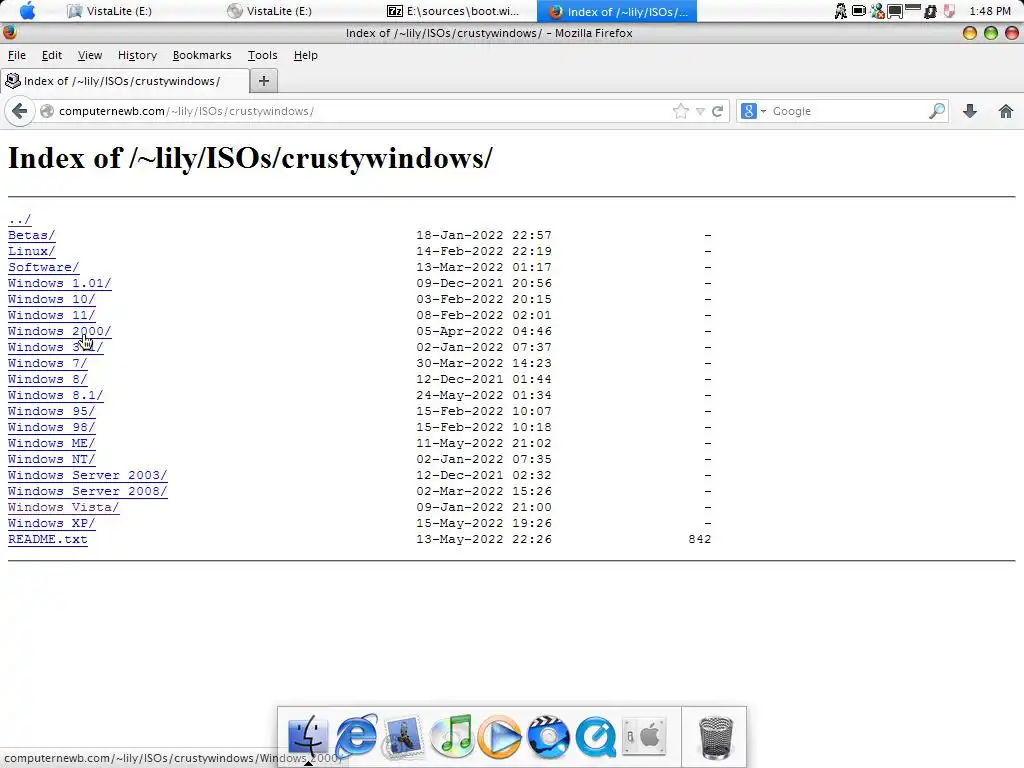1024x768 pixels.
Task: Open the Windows Vista/ folder link
Action: (63, 507)
